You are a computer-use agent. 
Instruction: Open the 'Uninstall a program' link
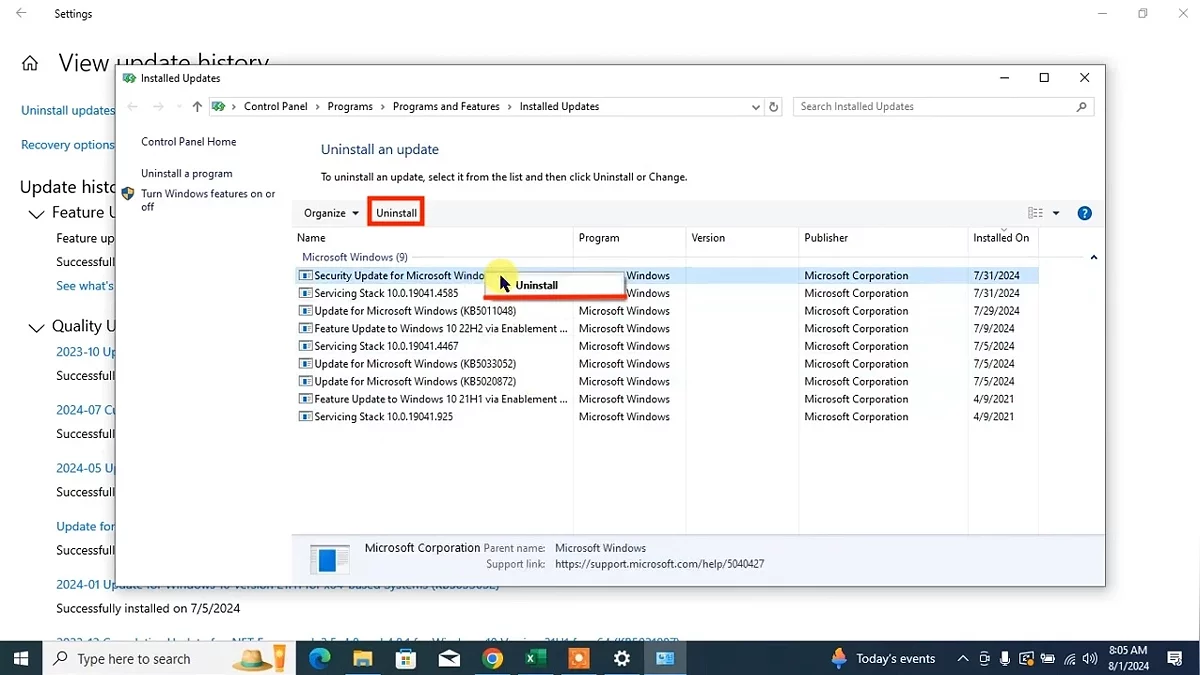tap(186, 174)
